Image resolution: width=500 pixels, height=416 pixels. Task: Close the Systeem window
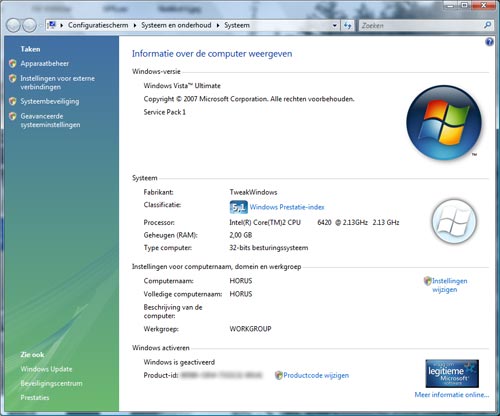[x=483, y=5]
